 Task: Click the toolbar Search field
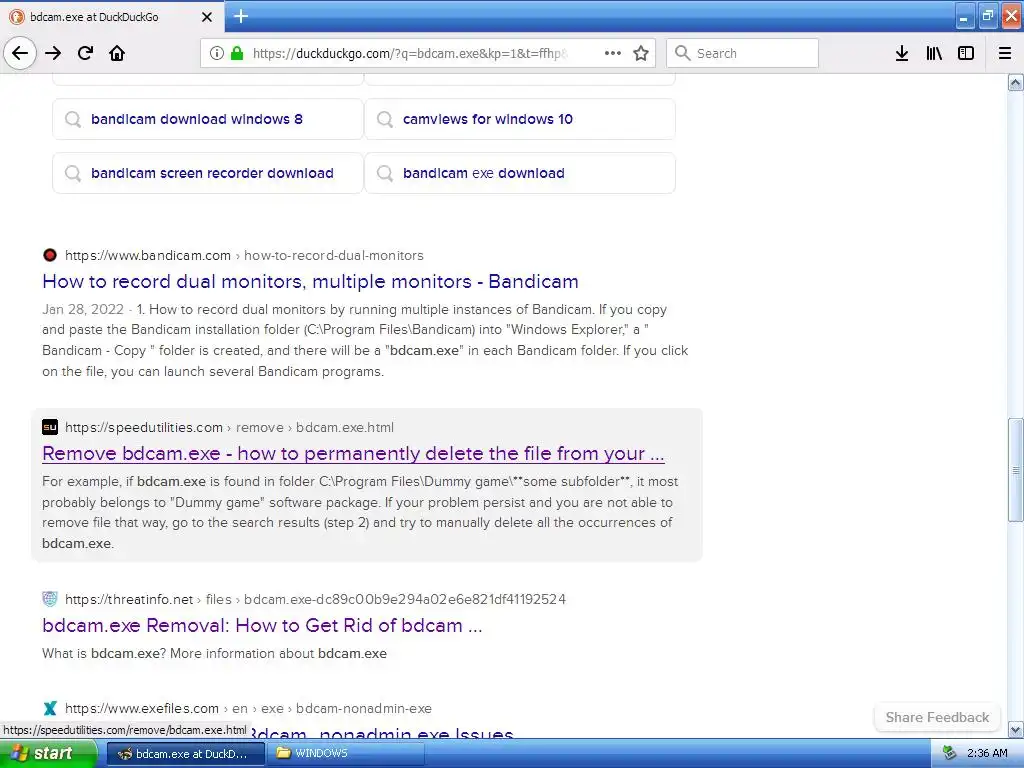[743, 53]
